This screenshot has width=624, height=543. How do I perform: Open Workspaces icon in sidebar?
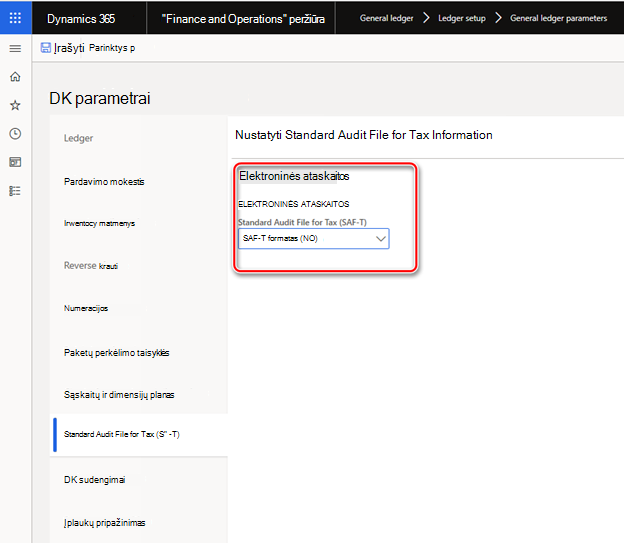pos(15,162)
